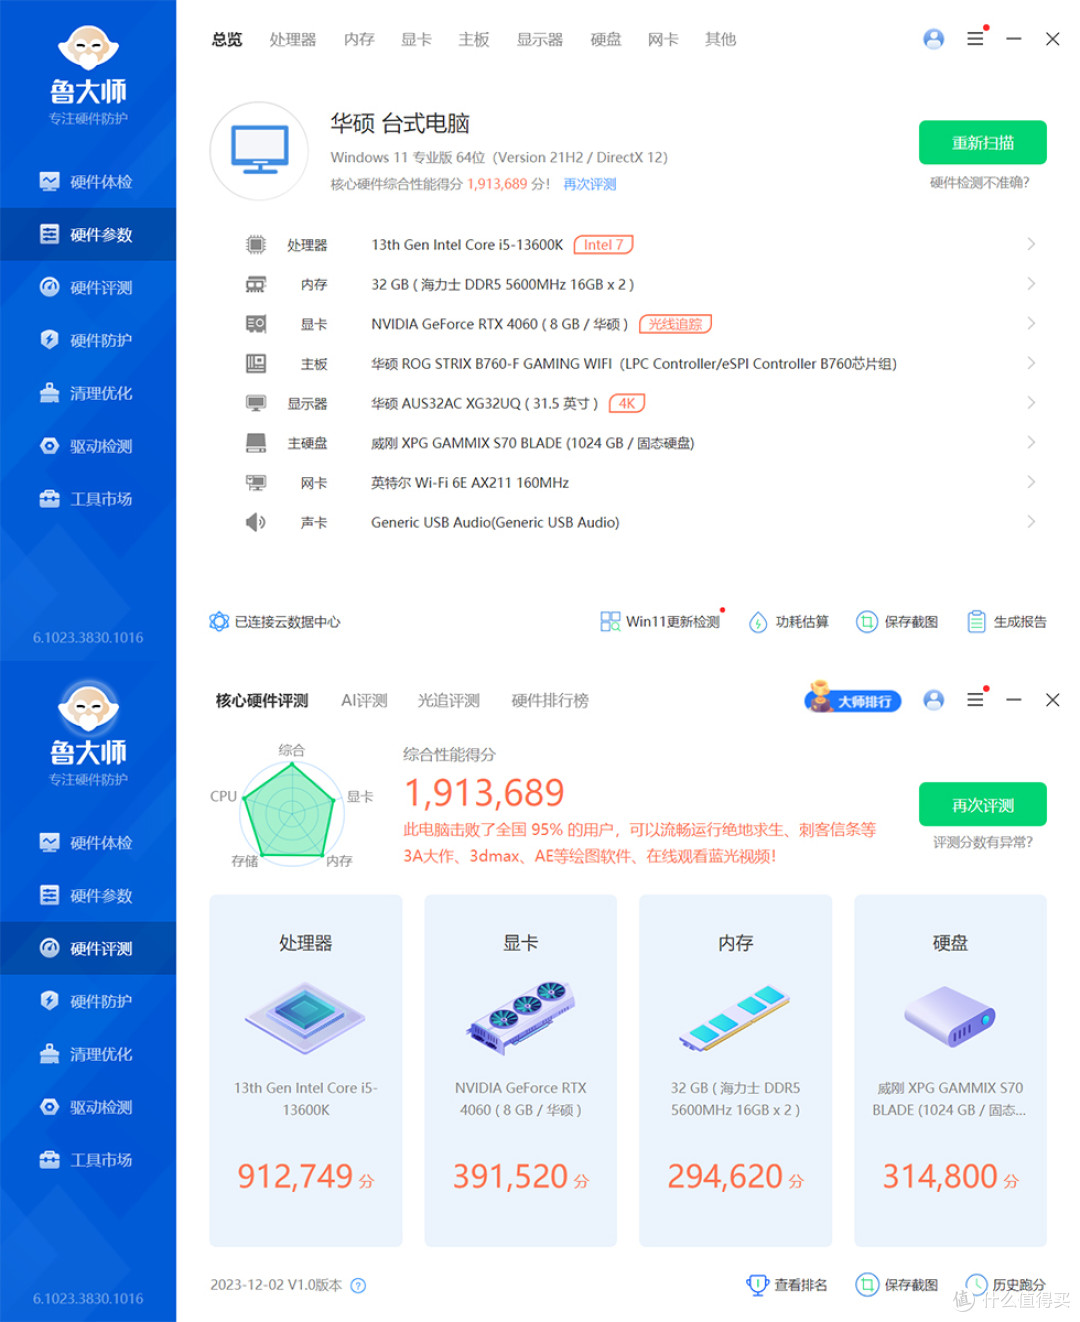Expand the 网卡 Wi-Fi 6E AX211 row
The width and height of the screenshot is (1080, 1322).
pos(640,483)
